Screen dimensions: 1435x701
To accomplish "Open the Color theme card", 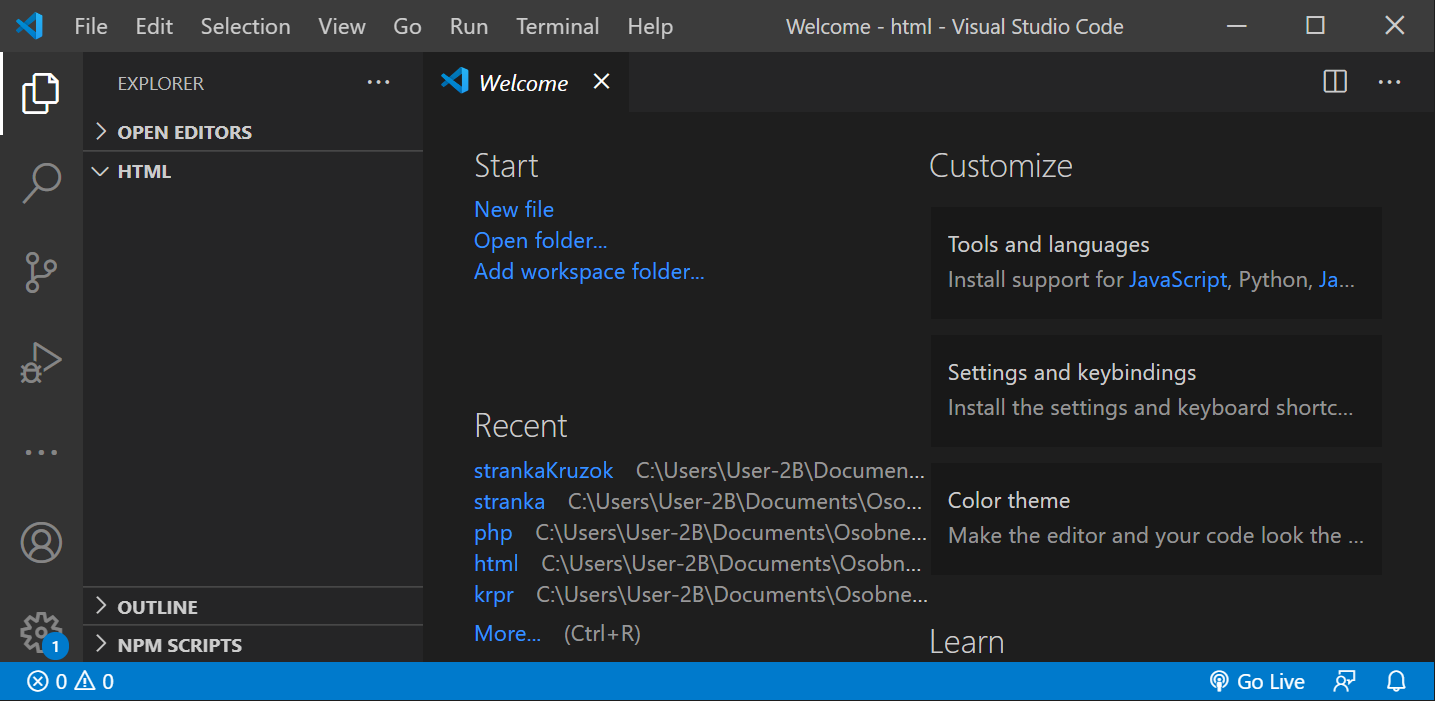I will 1156,519.
